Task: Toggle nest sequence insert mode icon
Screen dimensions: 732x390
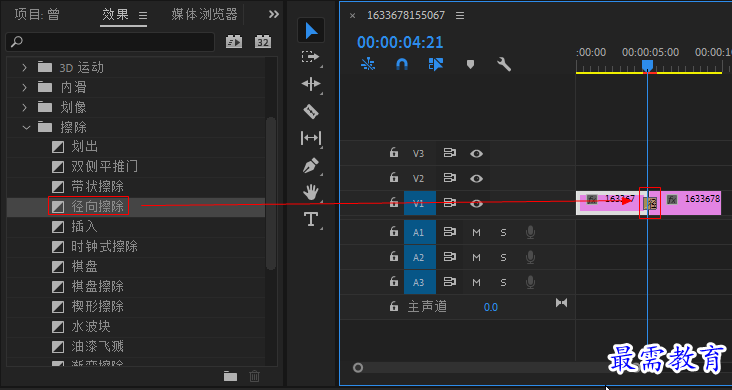Action: pyautogui.click(x=368, y=64)
